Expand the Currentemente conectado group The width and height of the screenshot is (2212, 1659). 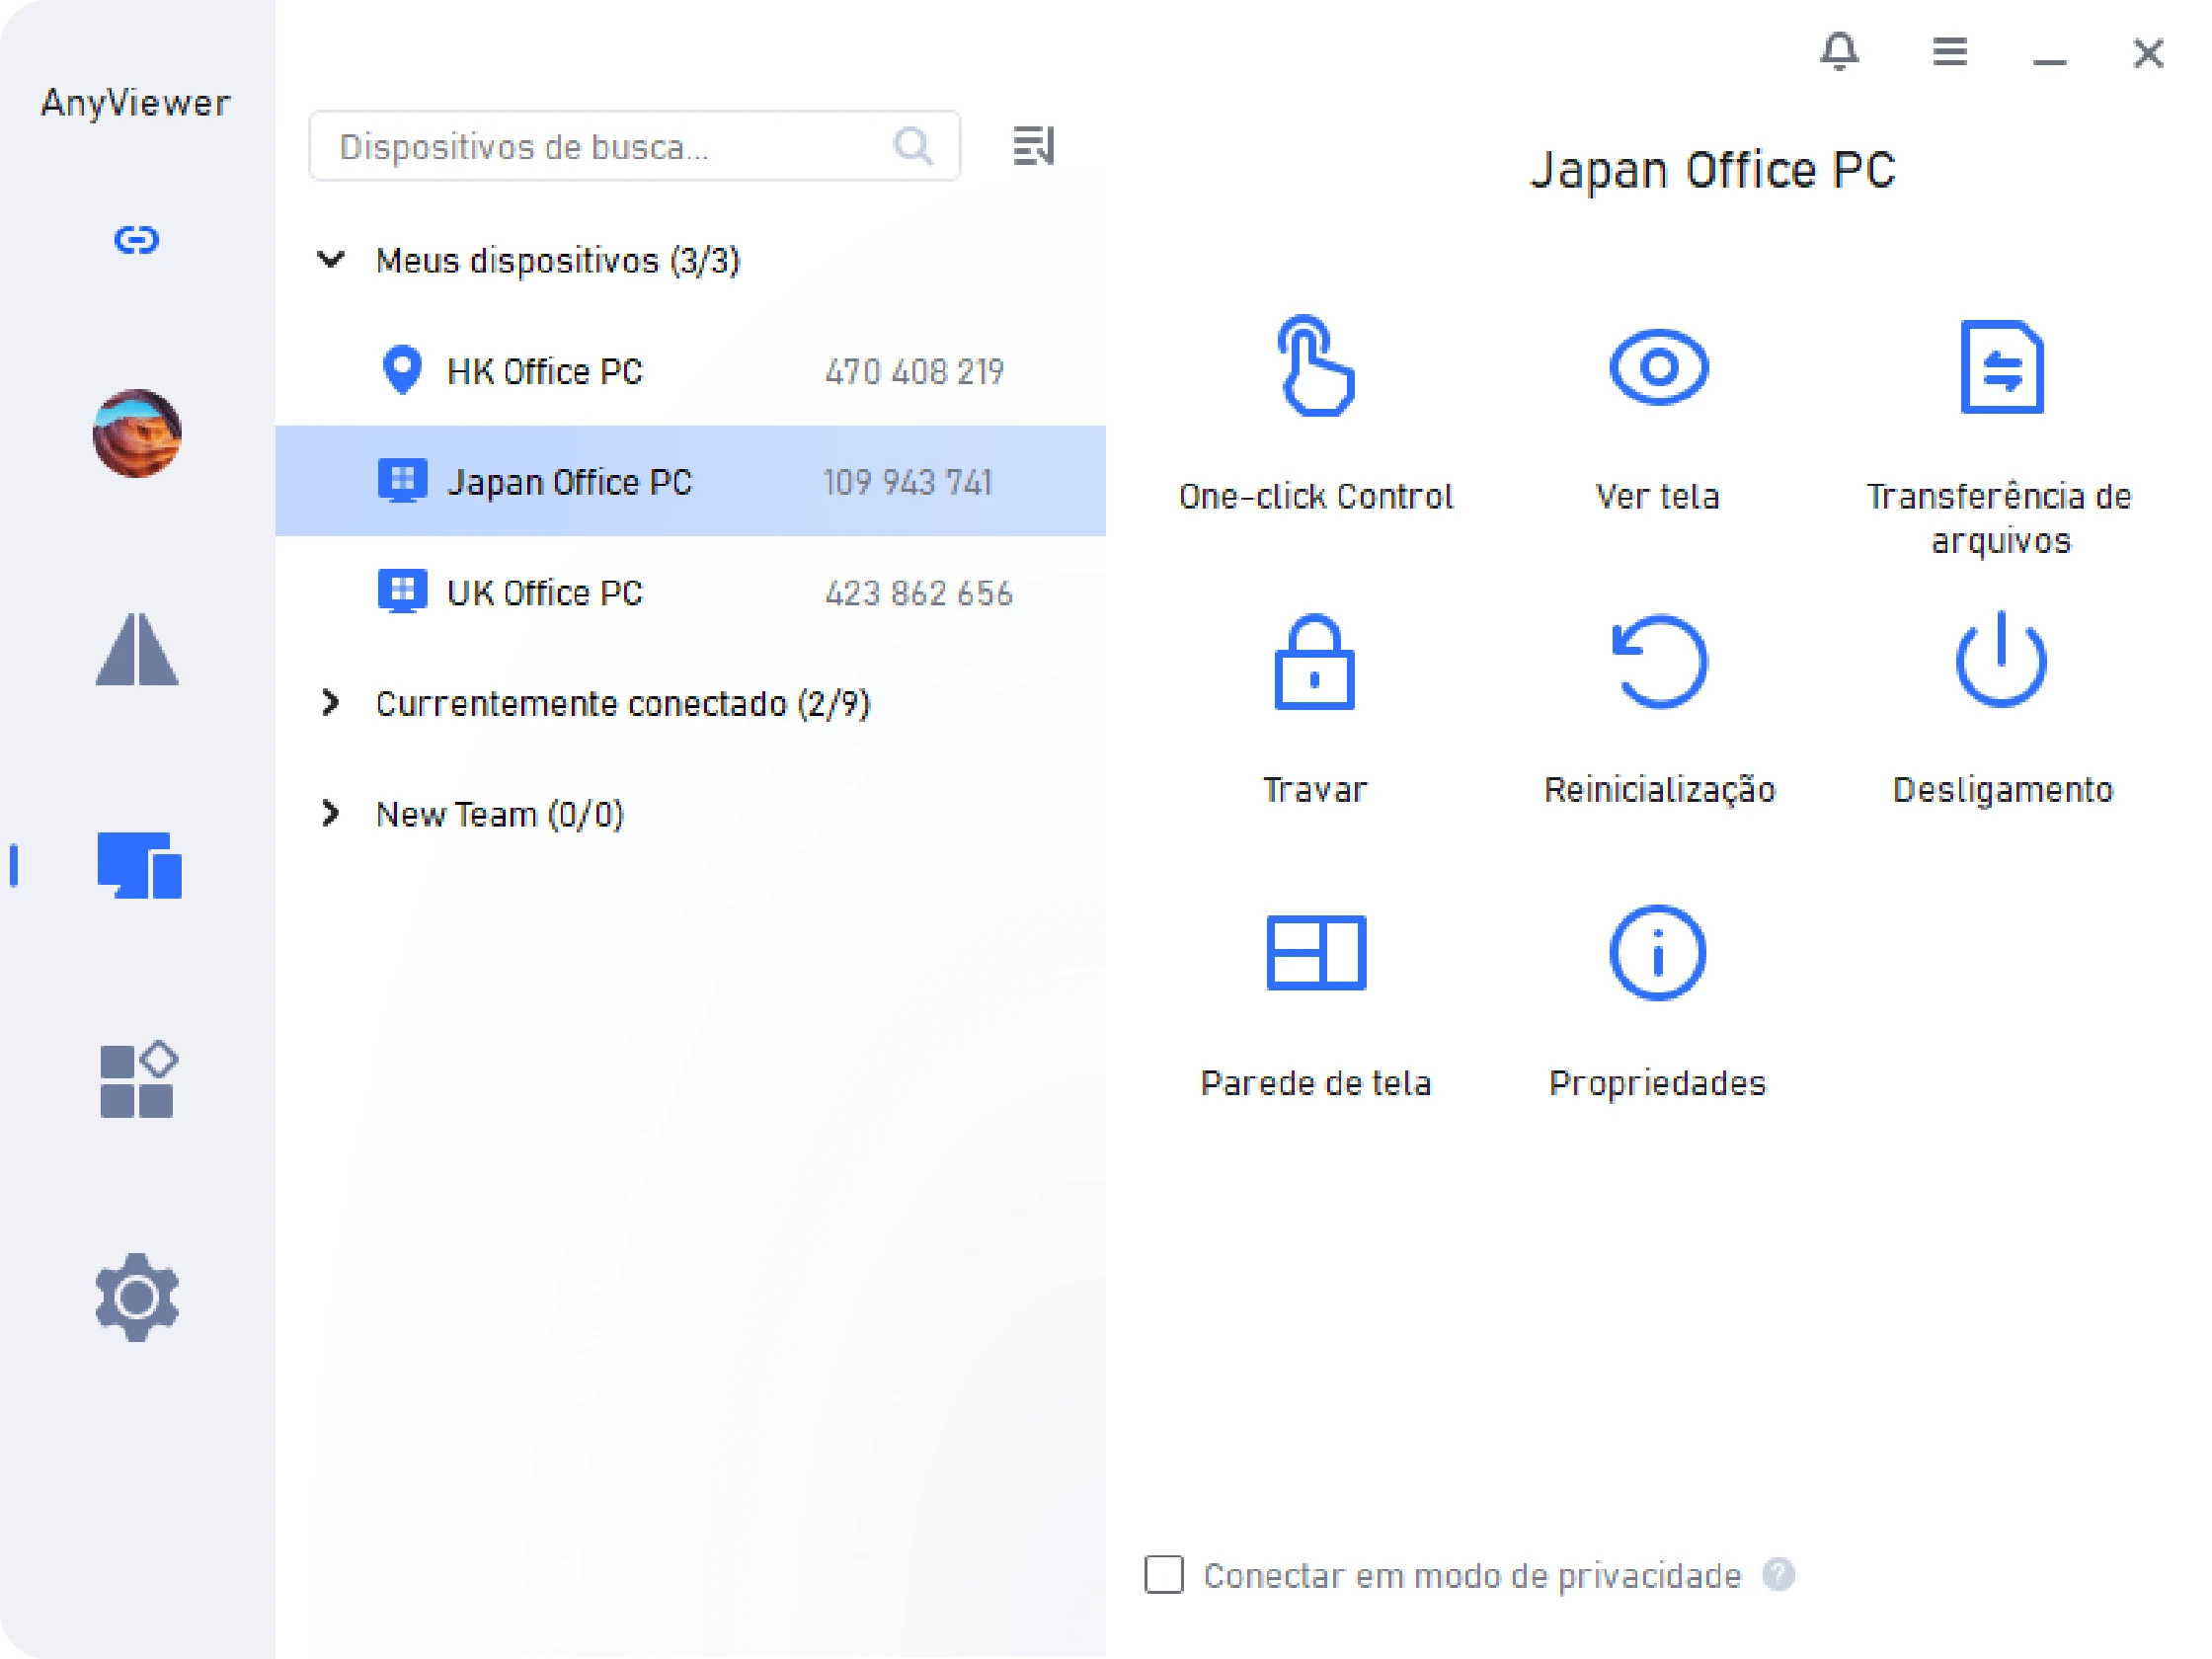331,703
